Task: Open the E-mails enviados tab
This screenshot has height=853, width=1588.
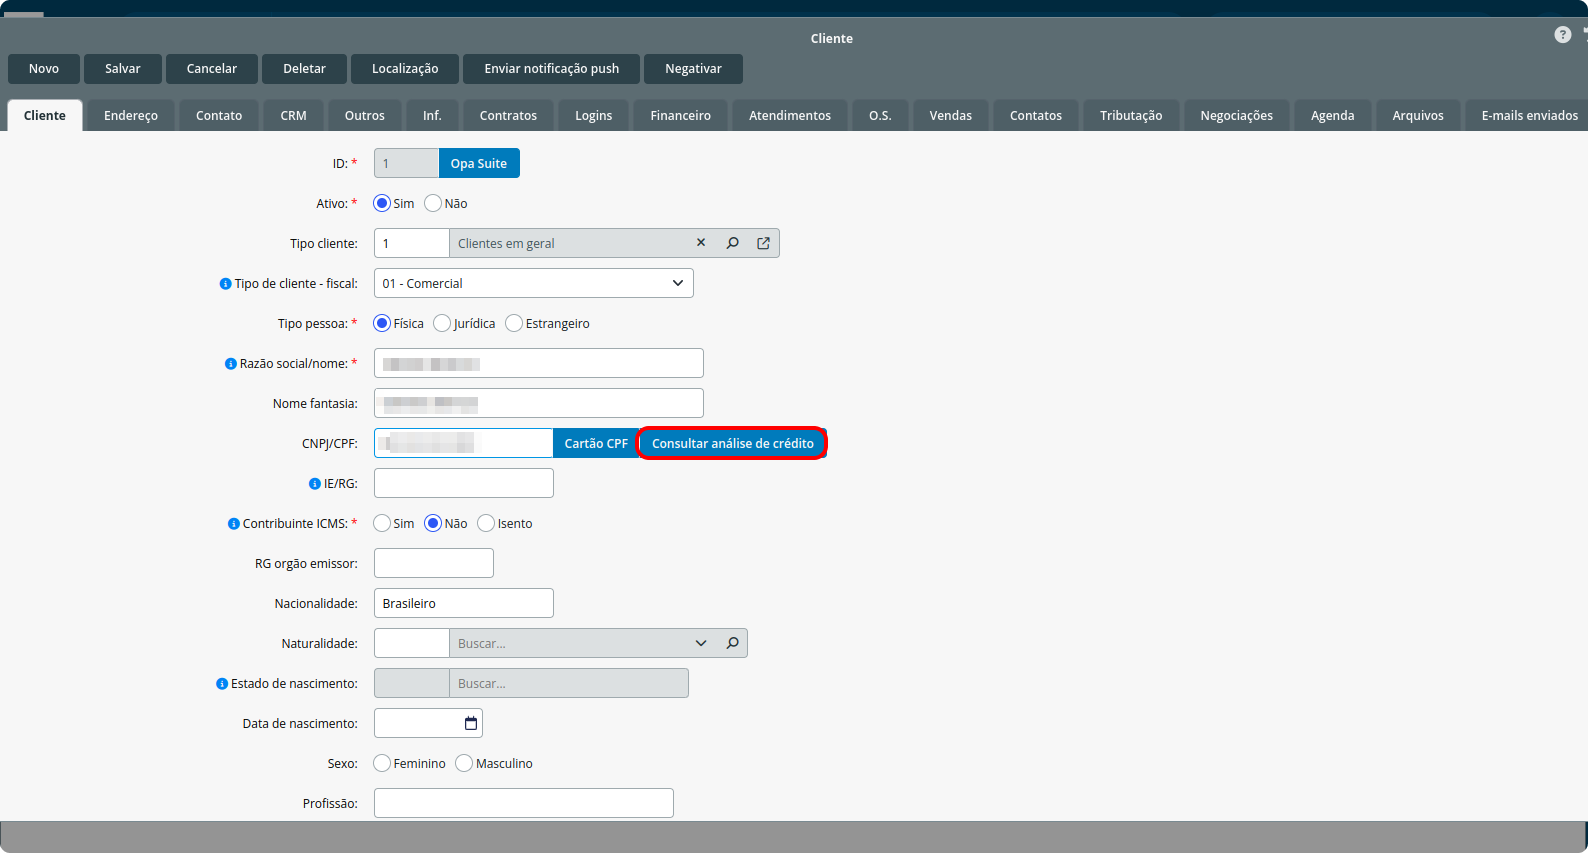Action: (x=1527, y=115)
